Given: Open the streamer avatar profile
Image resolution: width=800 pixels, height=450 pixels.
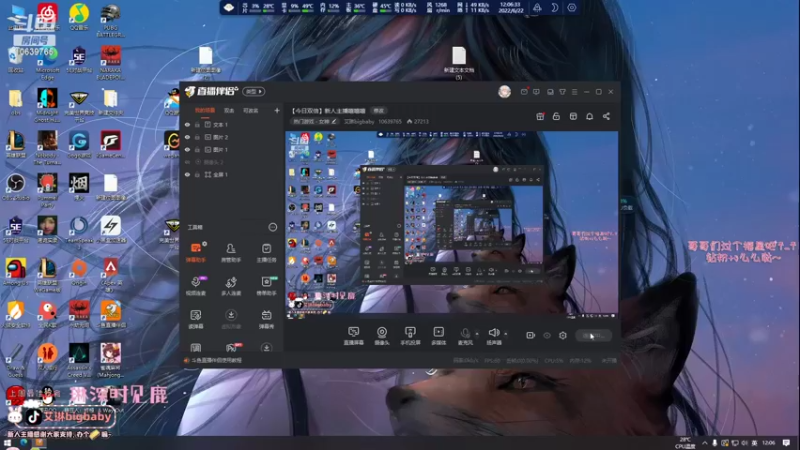Looking at the screenshot, I should (504, 92).
